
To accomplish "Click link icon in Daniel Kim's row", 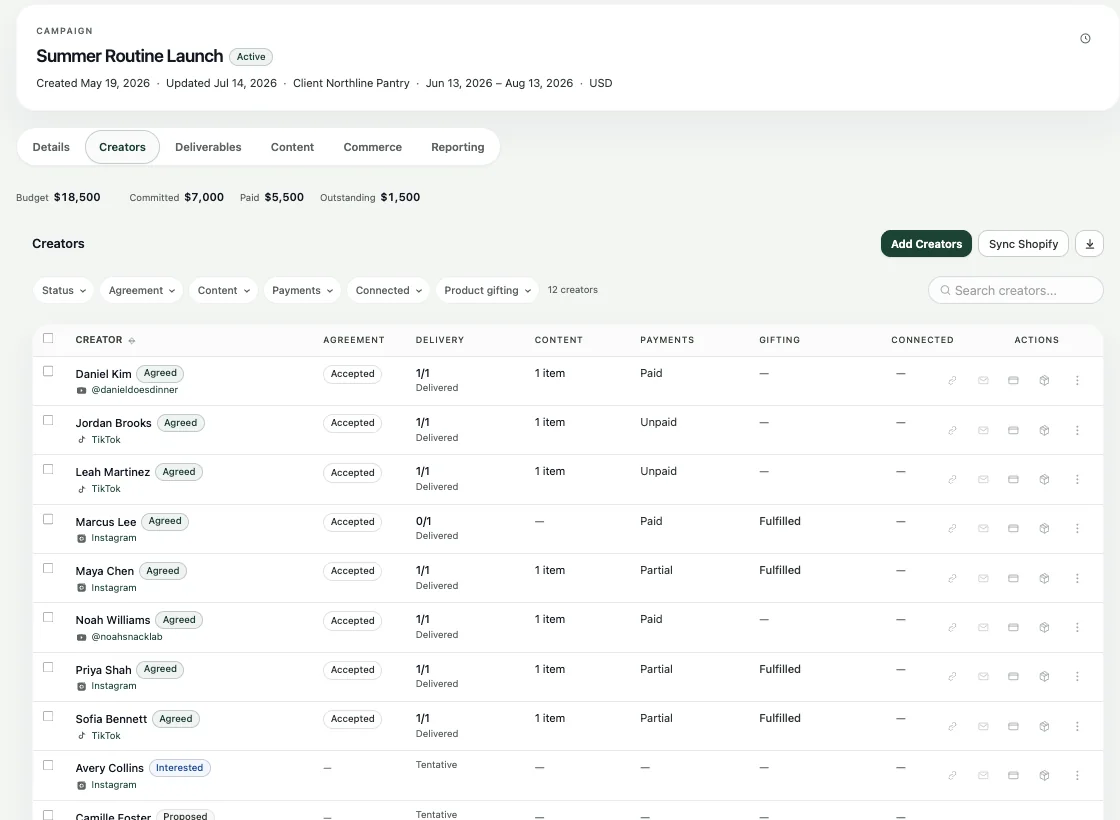I will pyautogui.click(x=952, y=381).
